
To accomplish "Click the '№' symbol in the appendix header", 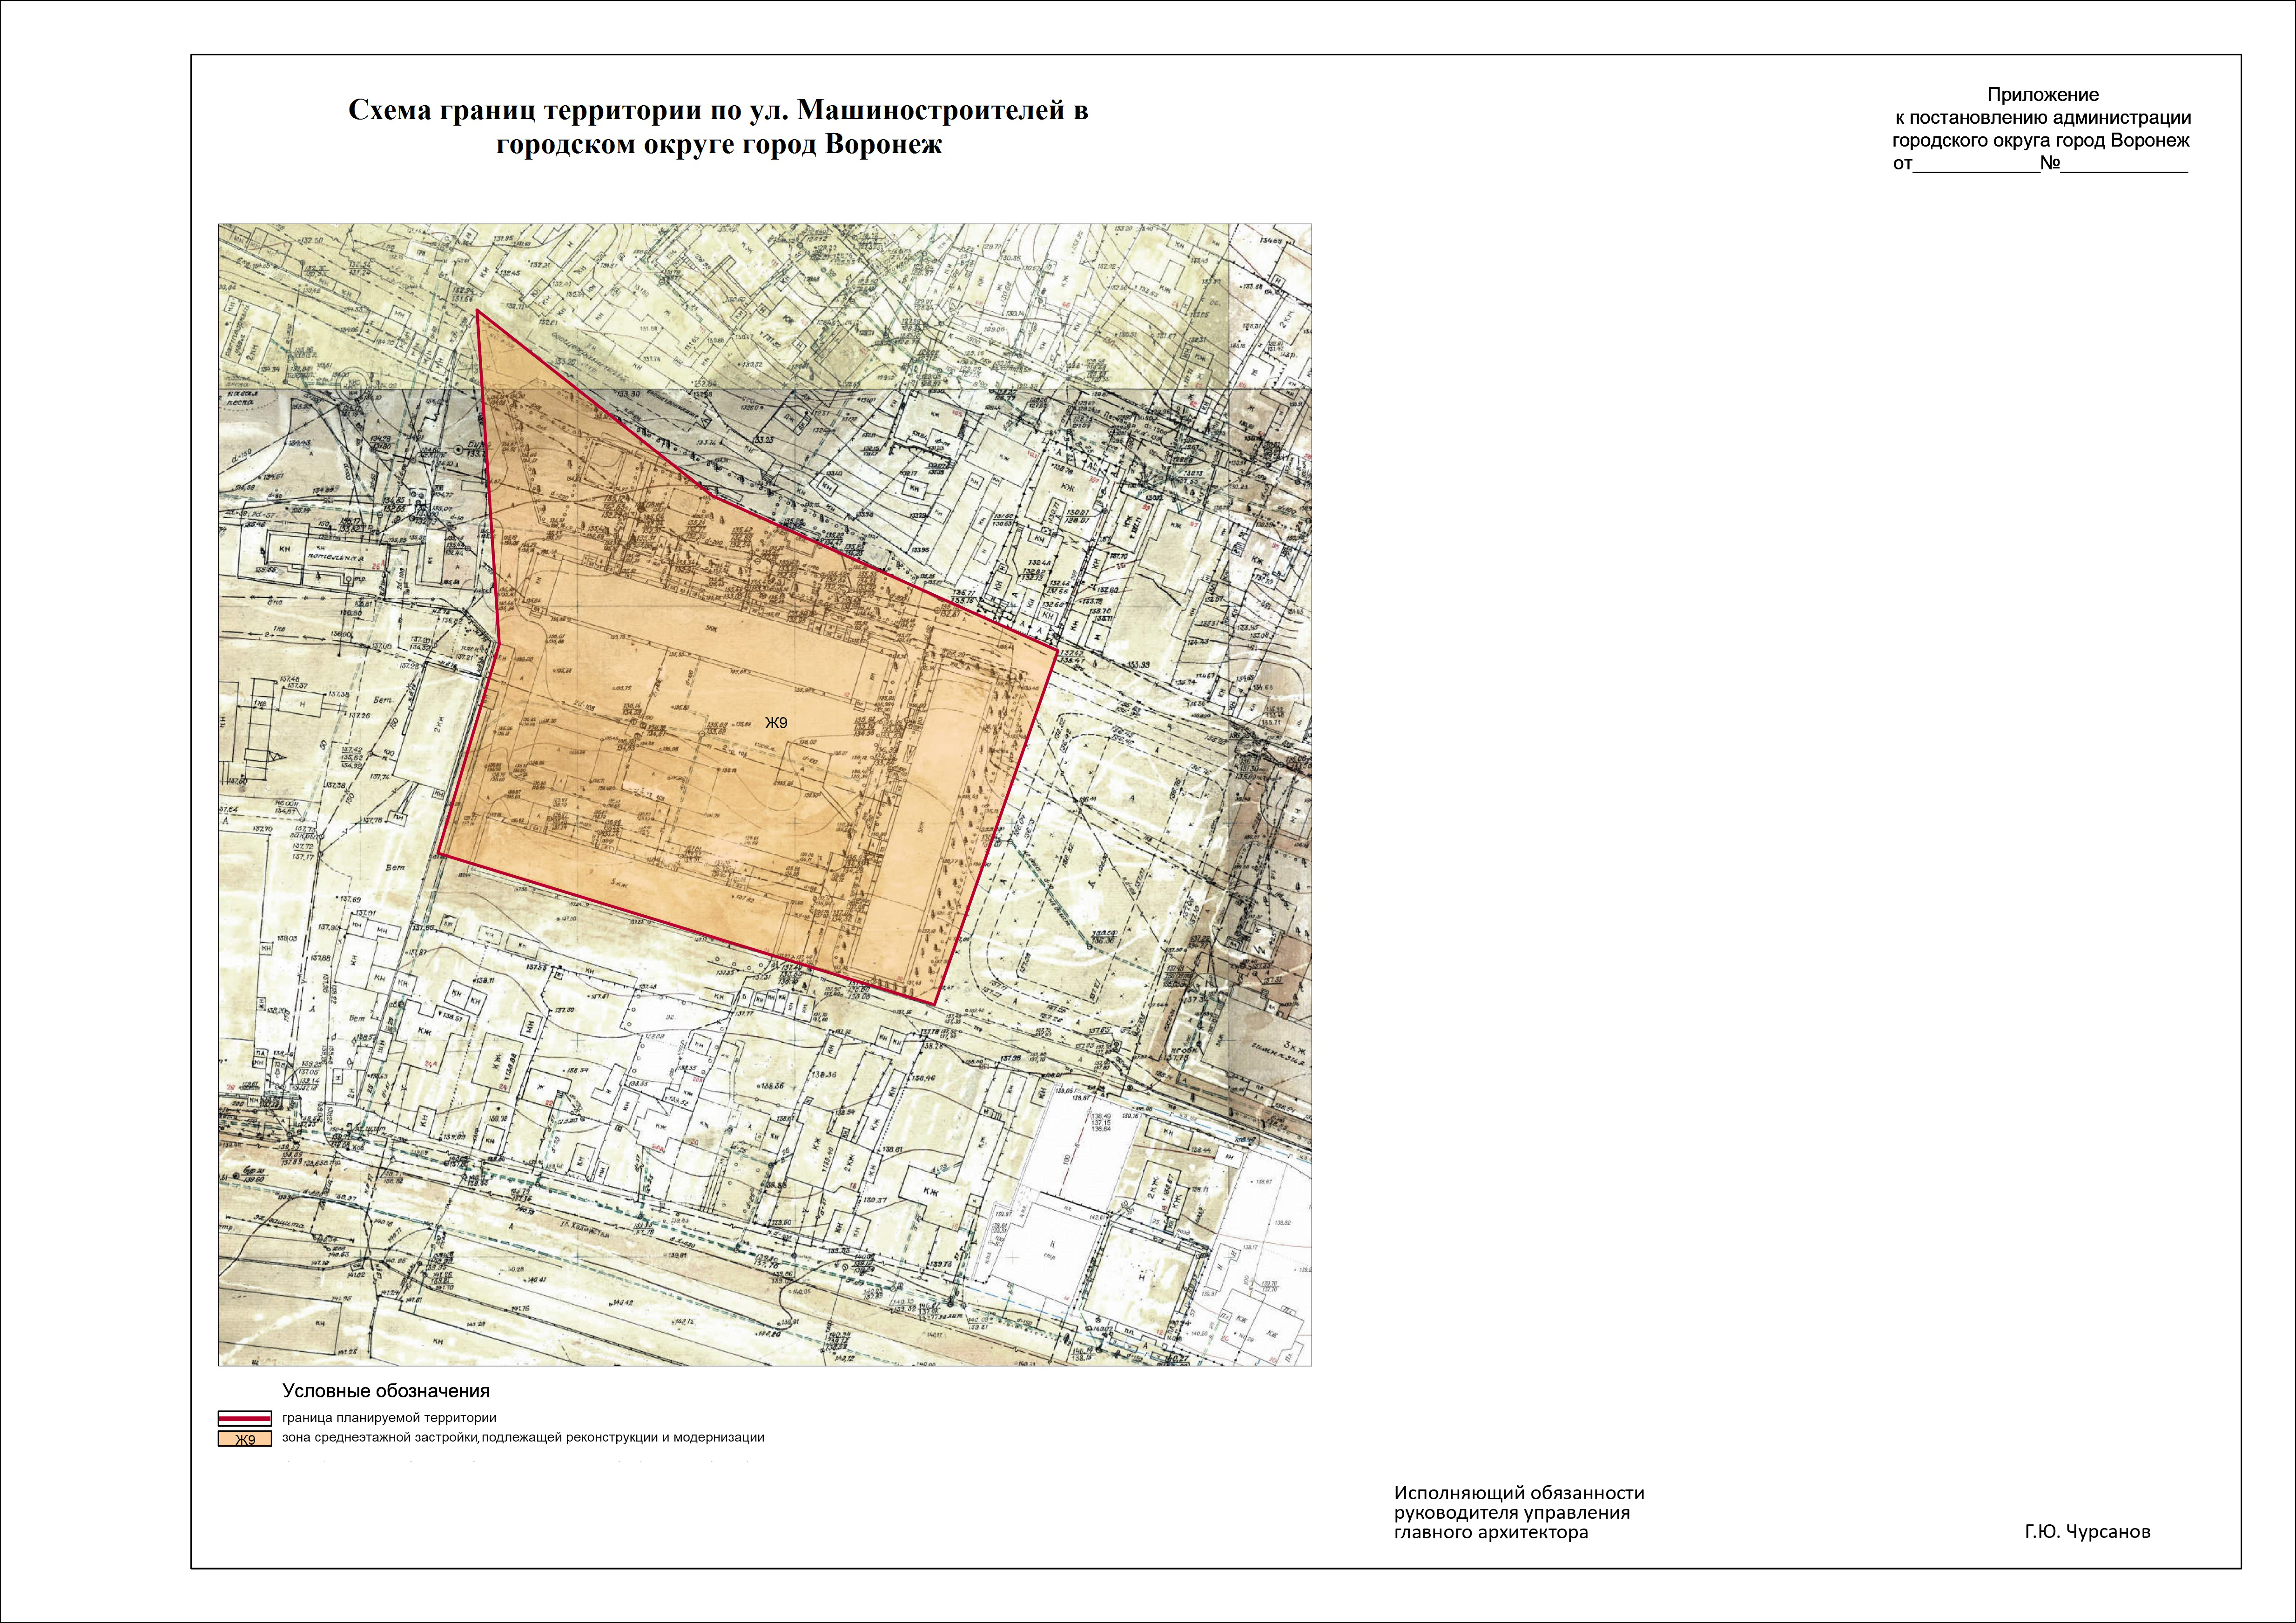I will [x=2049, y=163].
